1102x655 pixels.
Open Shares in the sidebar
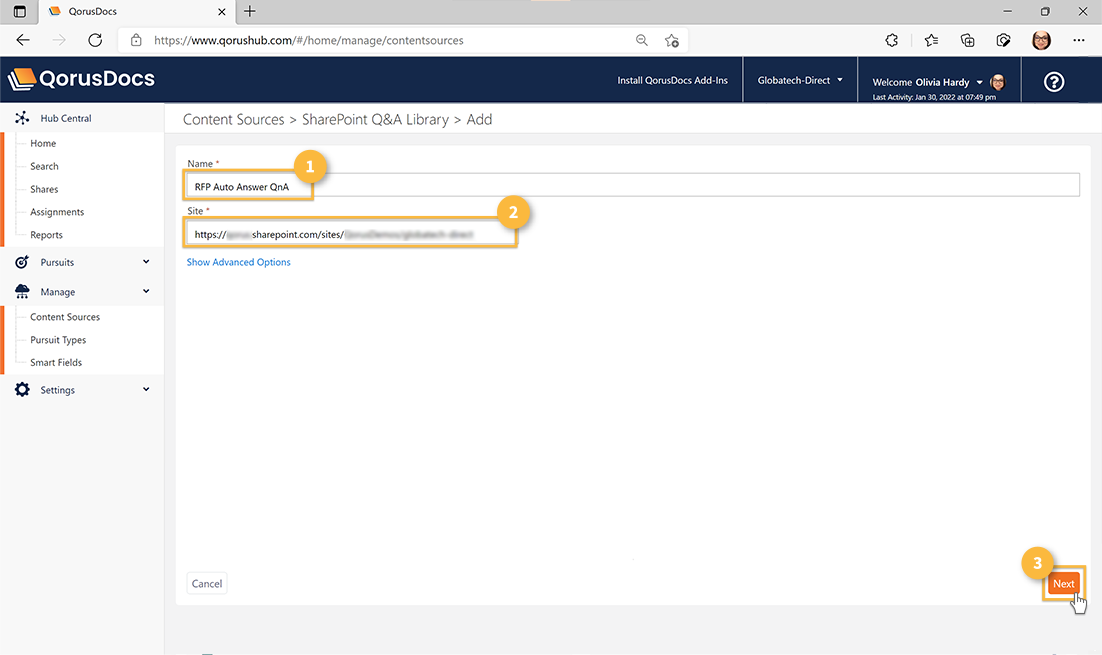pyautogui.click(x=44, y=190)
